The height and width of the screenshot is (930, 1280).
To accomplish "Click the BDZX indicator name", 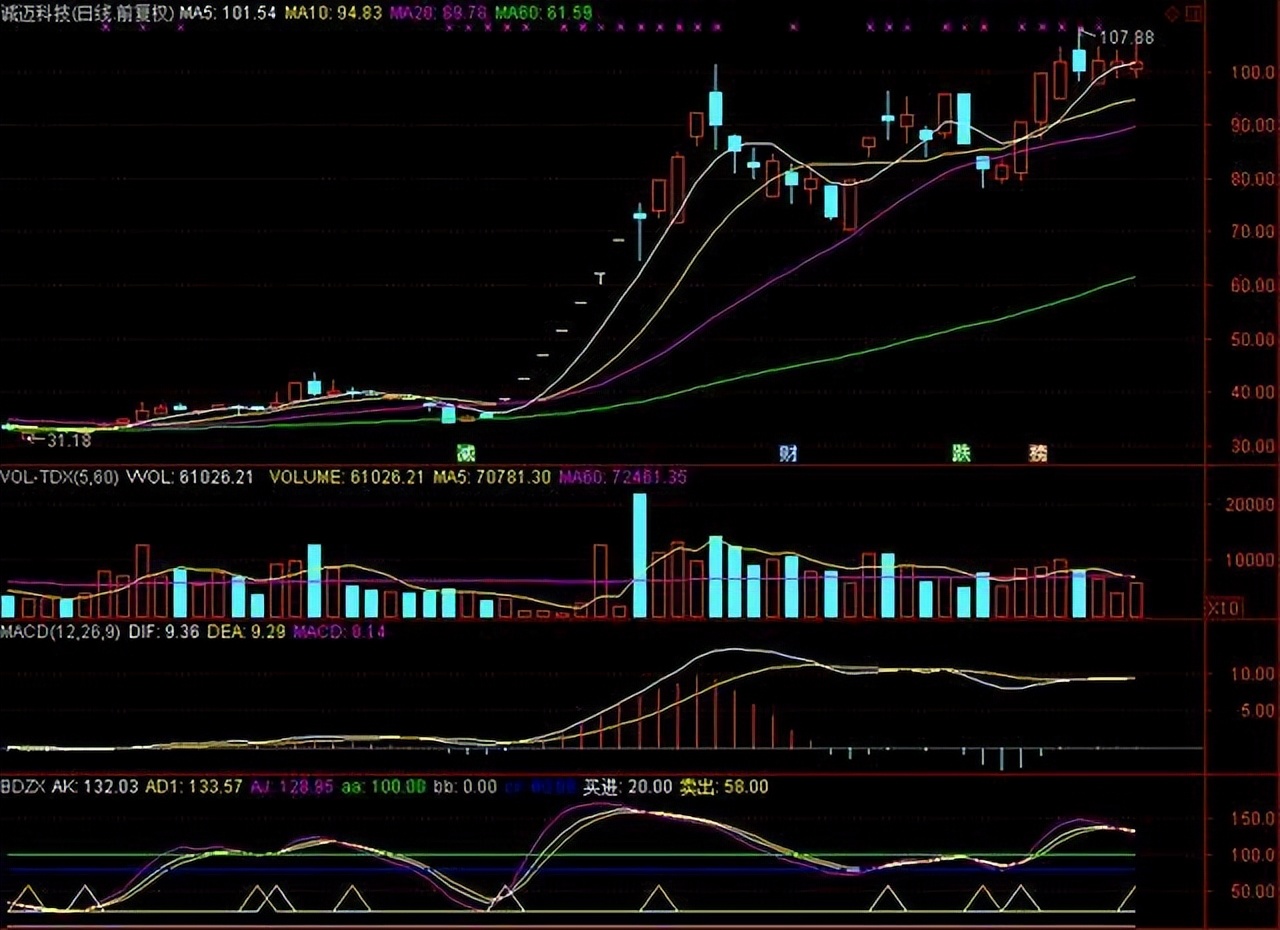I will click(x=23, y=787).
